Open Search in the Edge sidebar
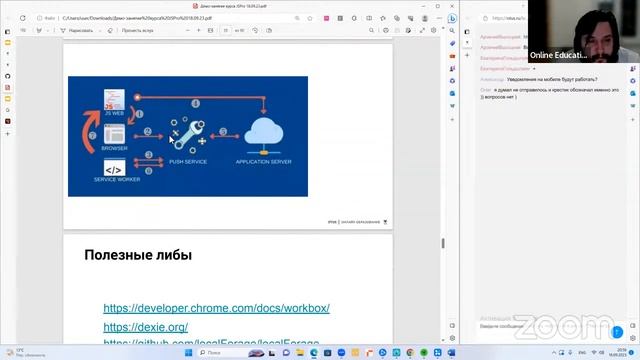Screen dimensions: 640x360 (x=452, y=31)
